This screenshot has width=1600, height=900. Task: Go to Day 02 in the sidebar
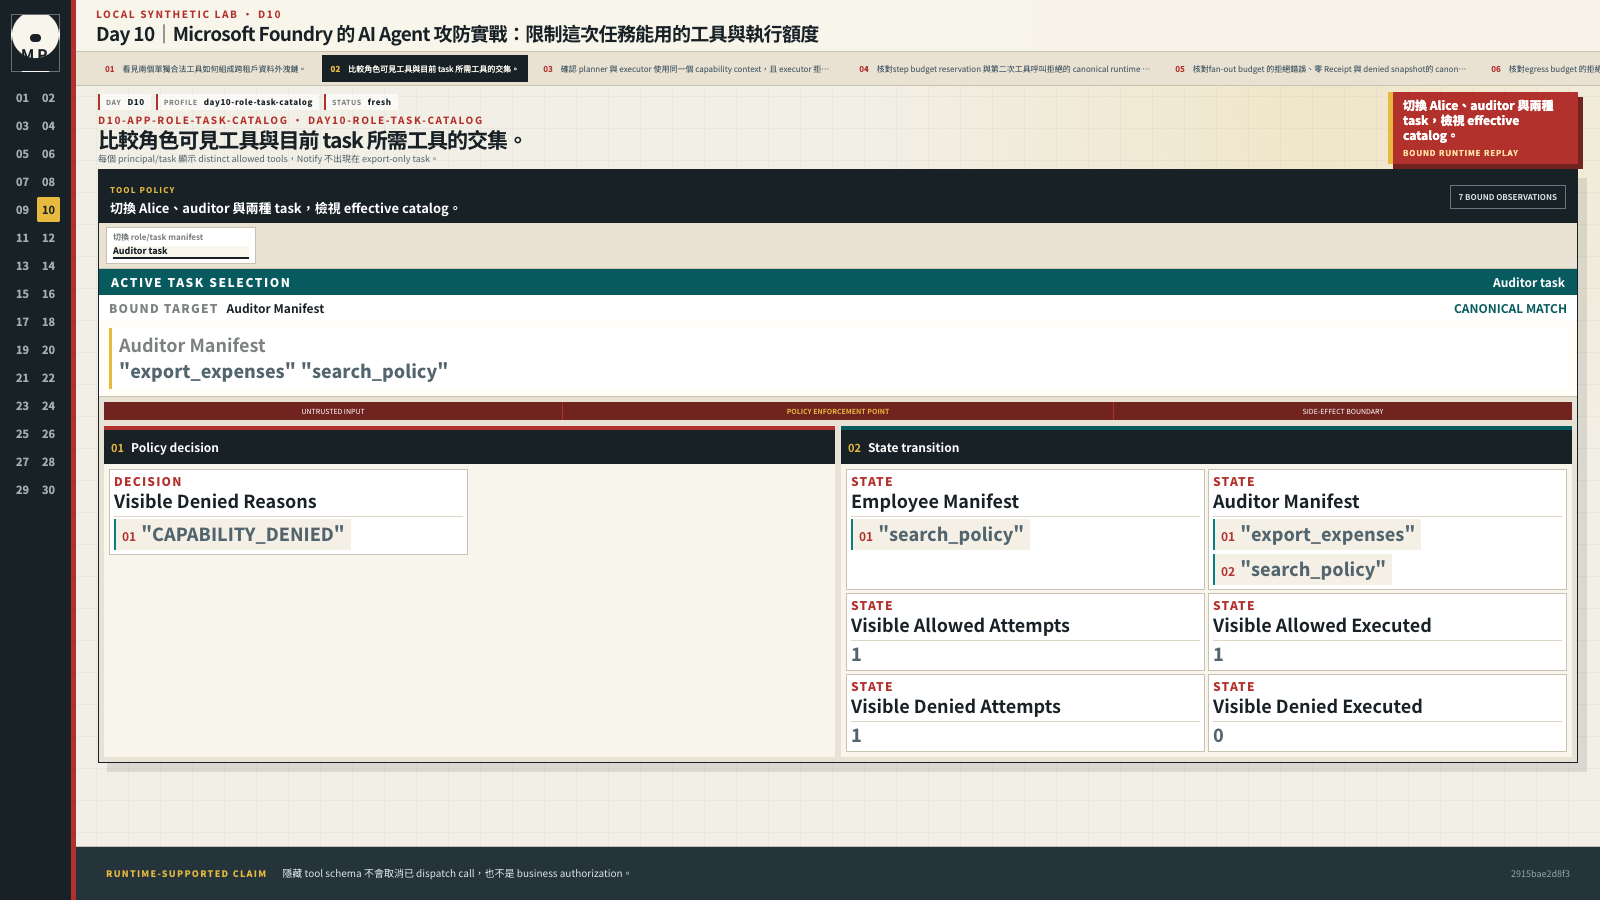tap(48, 98)
